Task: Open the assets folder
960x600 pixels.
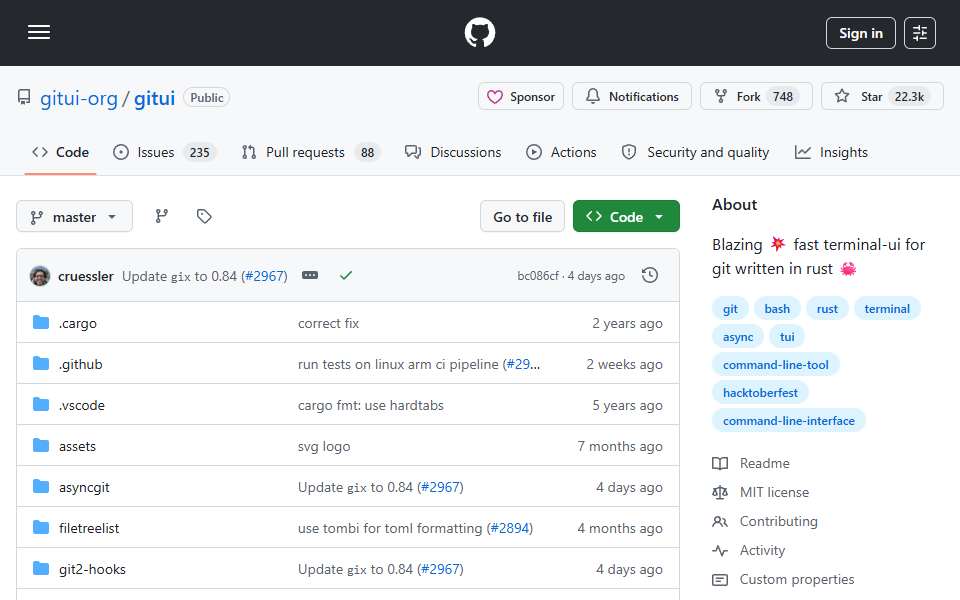Action: click(77, 446)
